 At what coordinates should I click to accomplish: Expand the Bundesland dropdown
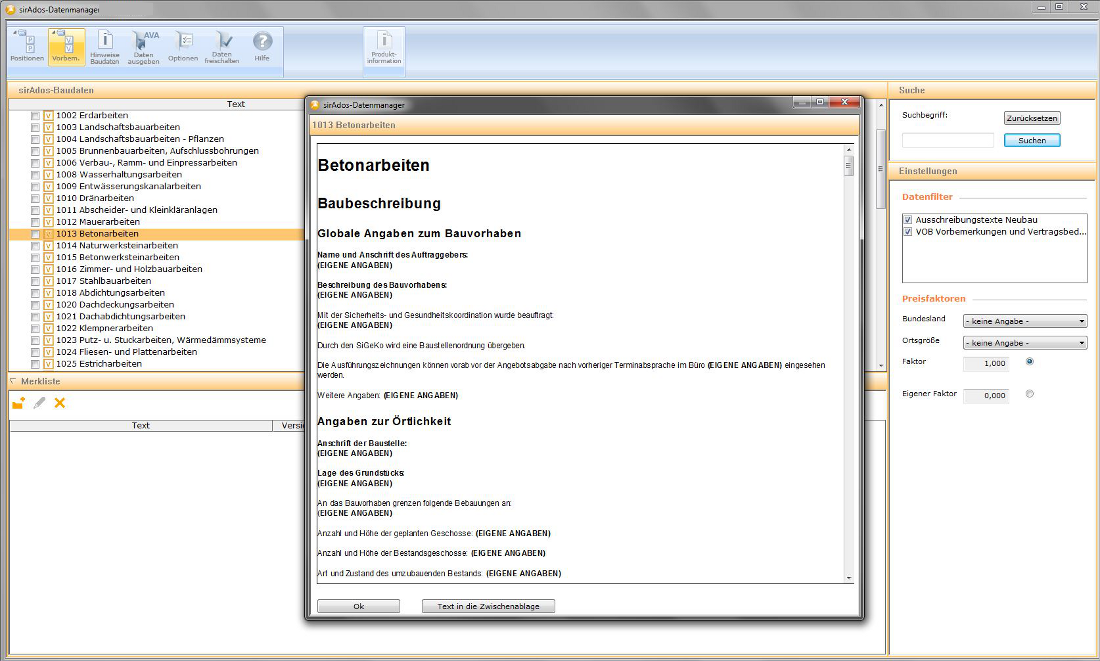point(1024,321)
